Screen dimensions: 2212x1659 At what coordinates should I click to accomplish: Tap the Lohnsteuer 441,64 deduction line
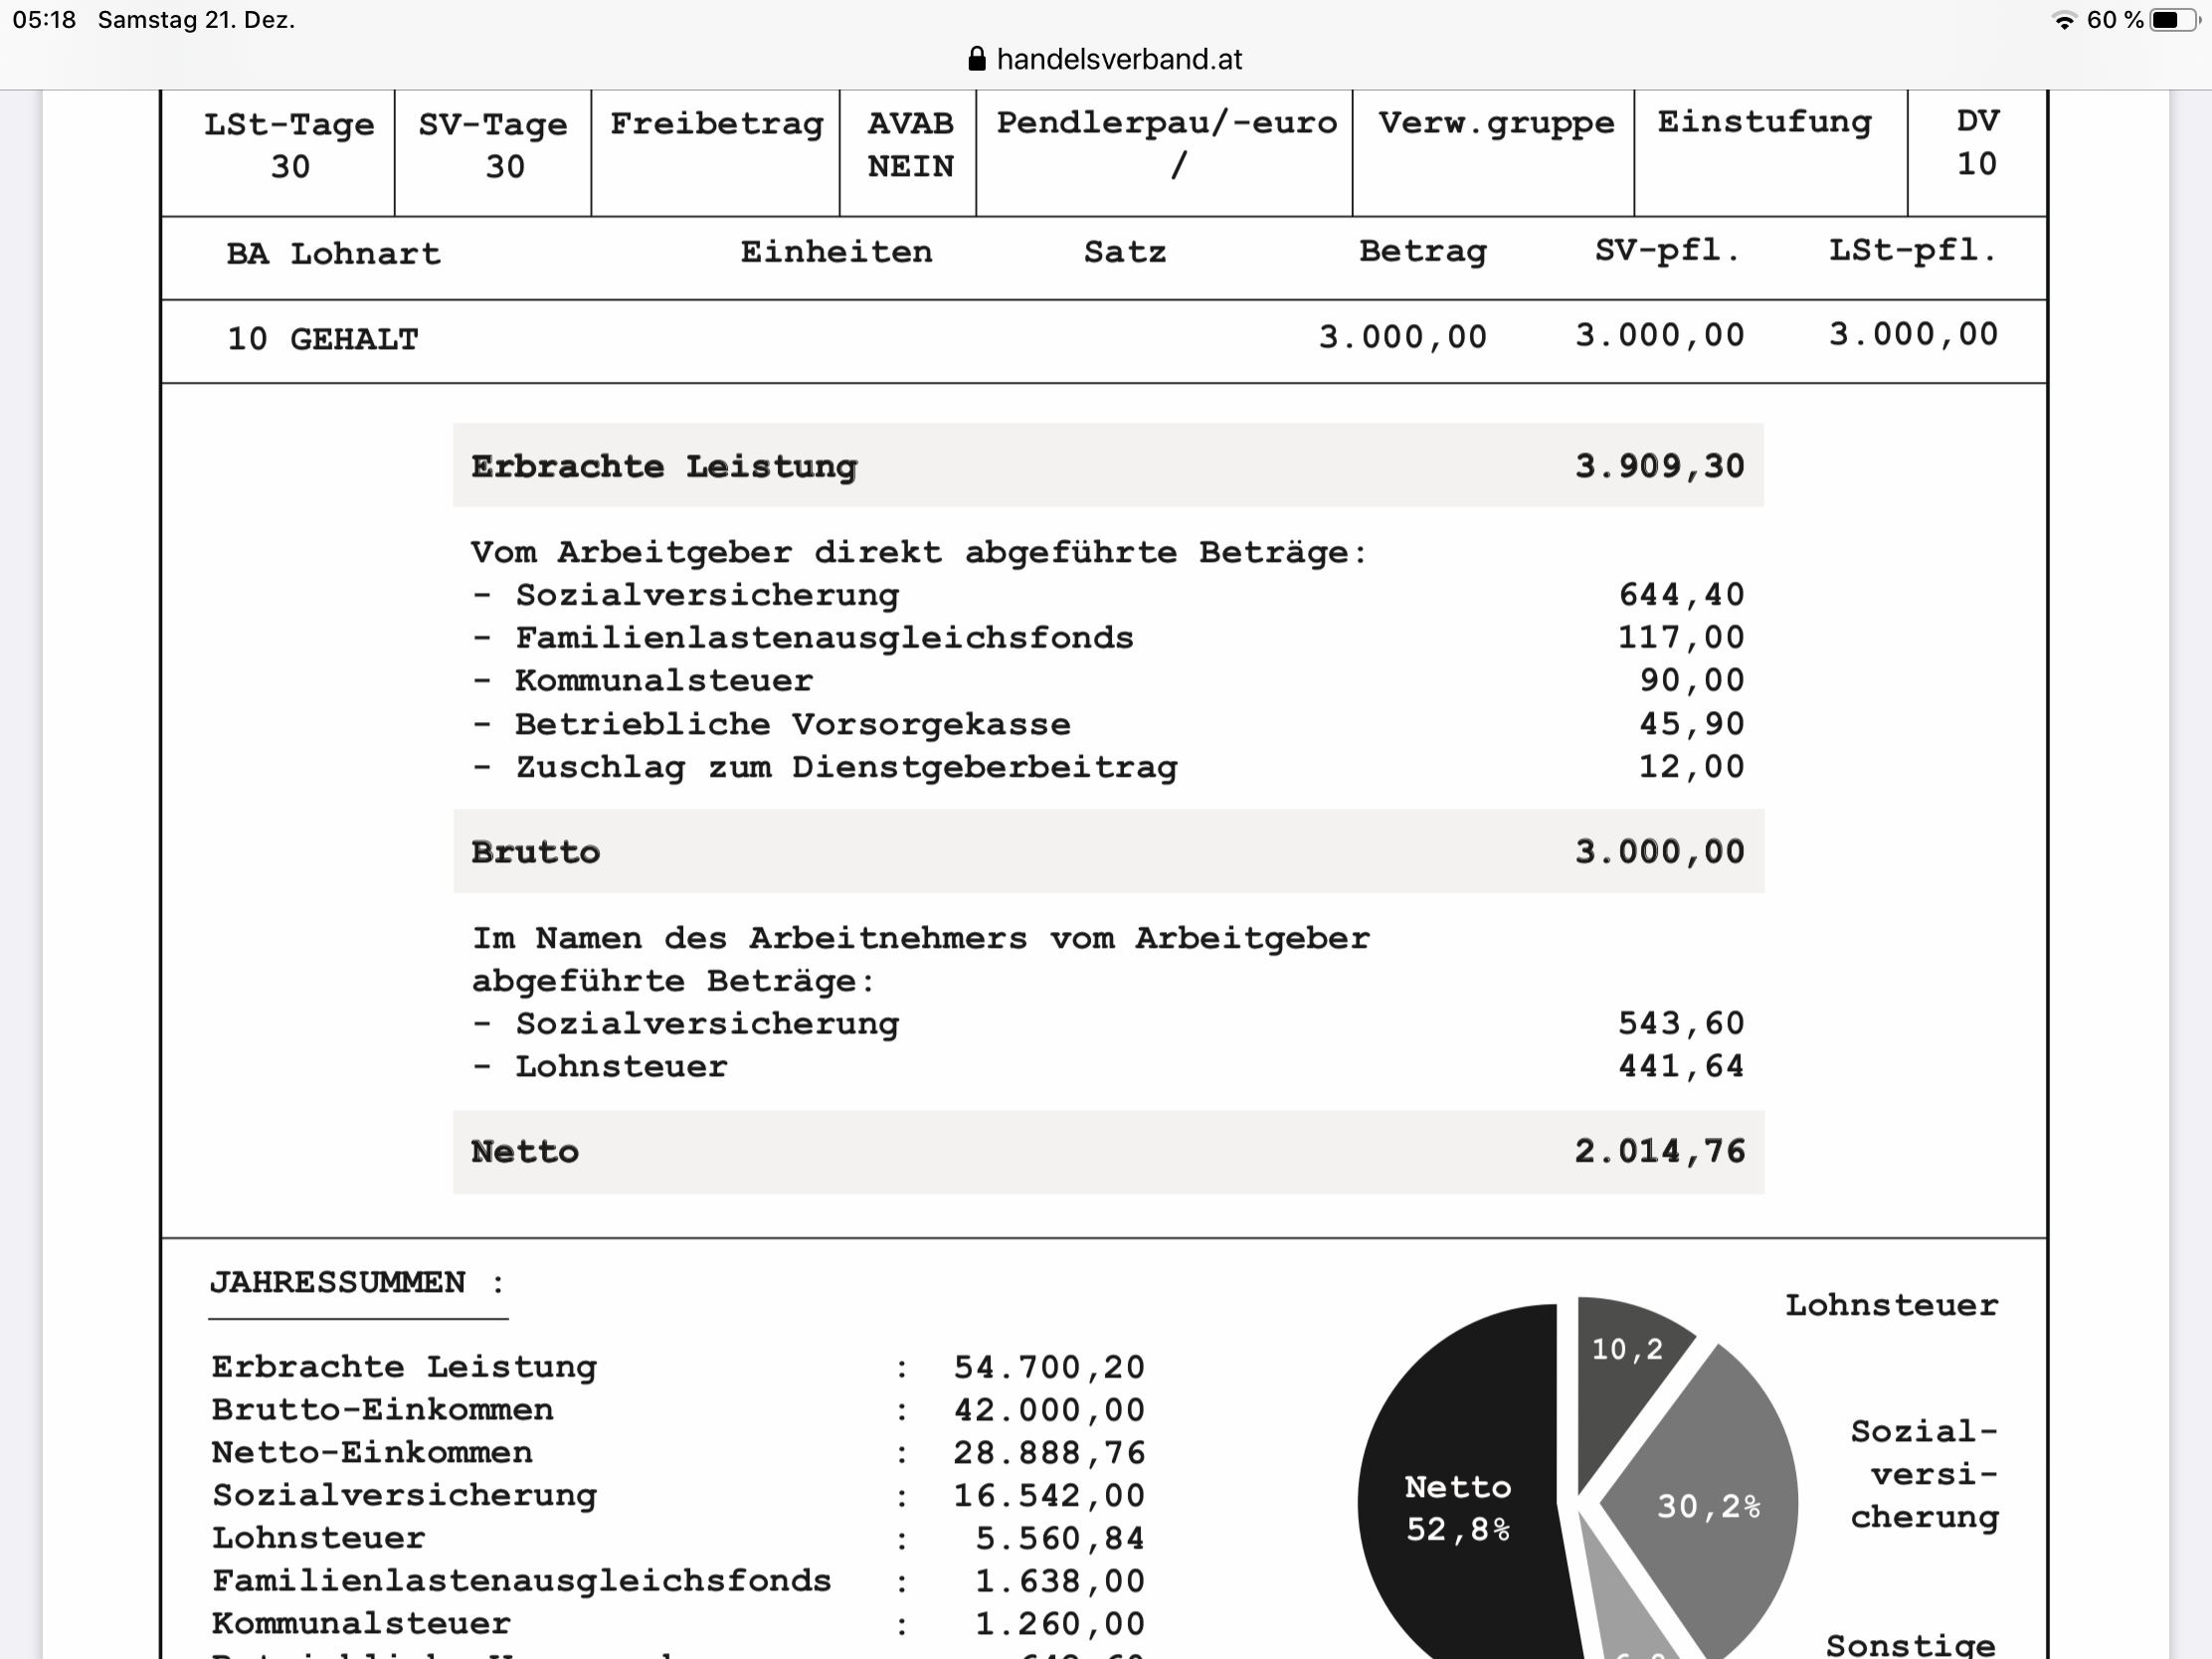(x=1107, y=1067)
